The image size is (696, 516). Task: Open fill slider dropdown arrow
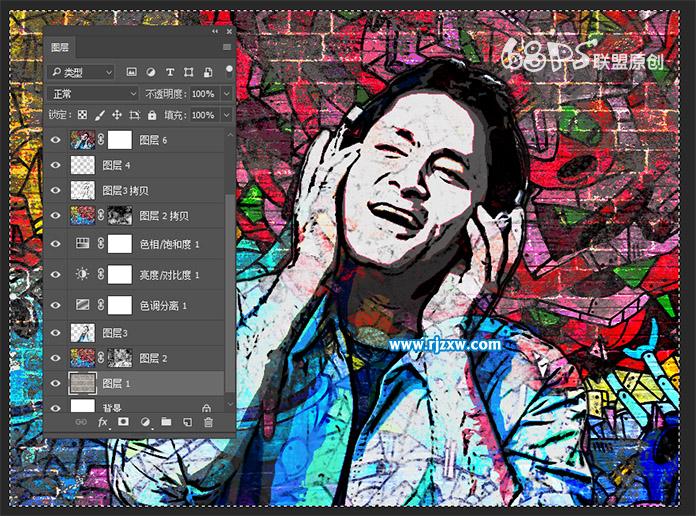click(x=227, y=115)
